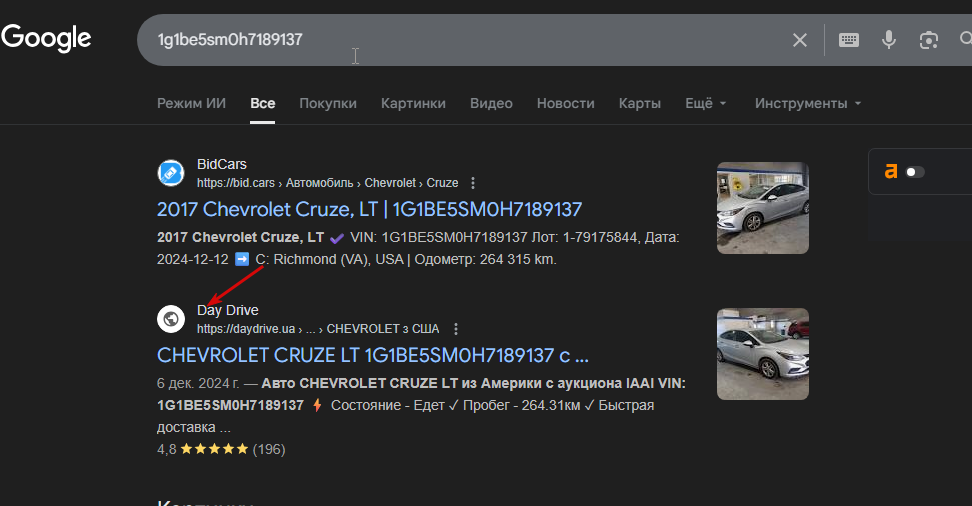Open the Покупки tab
Viewport: 972px width, 506px height.
[328, 104]
